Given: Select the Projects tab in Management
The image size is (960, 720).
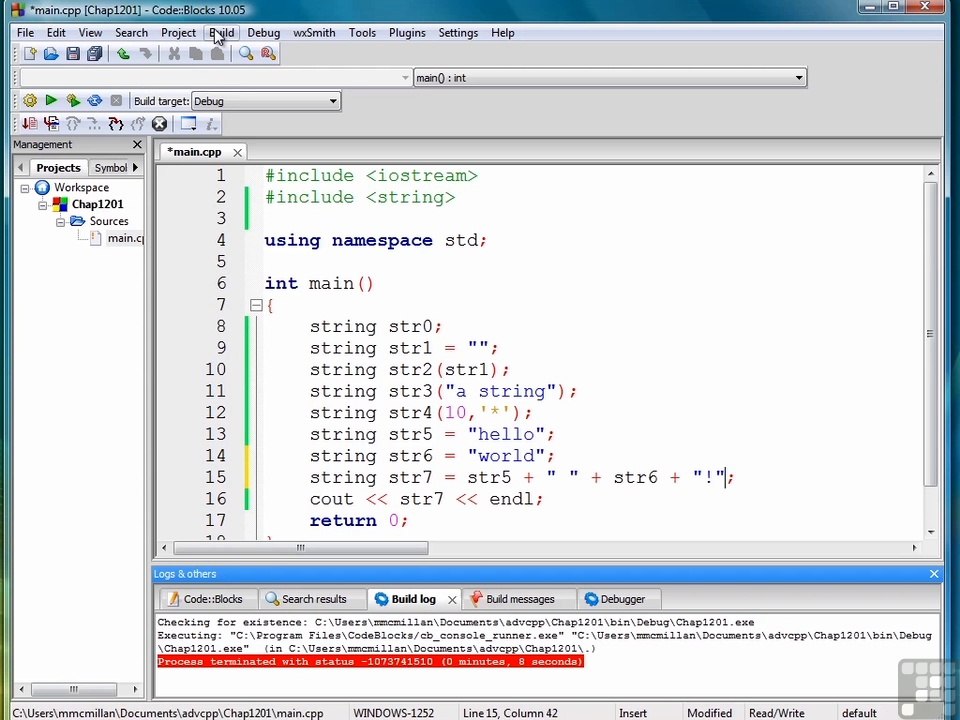Looking at the screenshot, I should click(58, 168).
